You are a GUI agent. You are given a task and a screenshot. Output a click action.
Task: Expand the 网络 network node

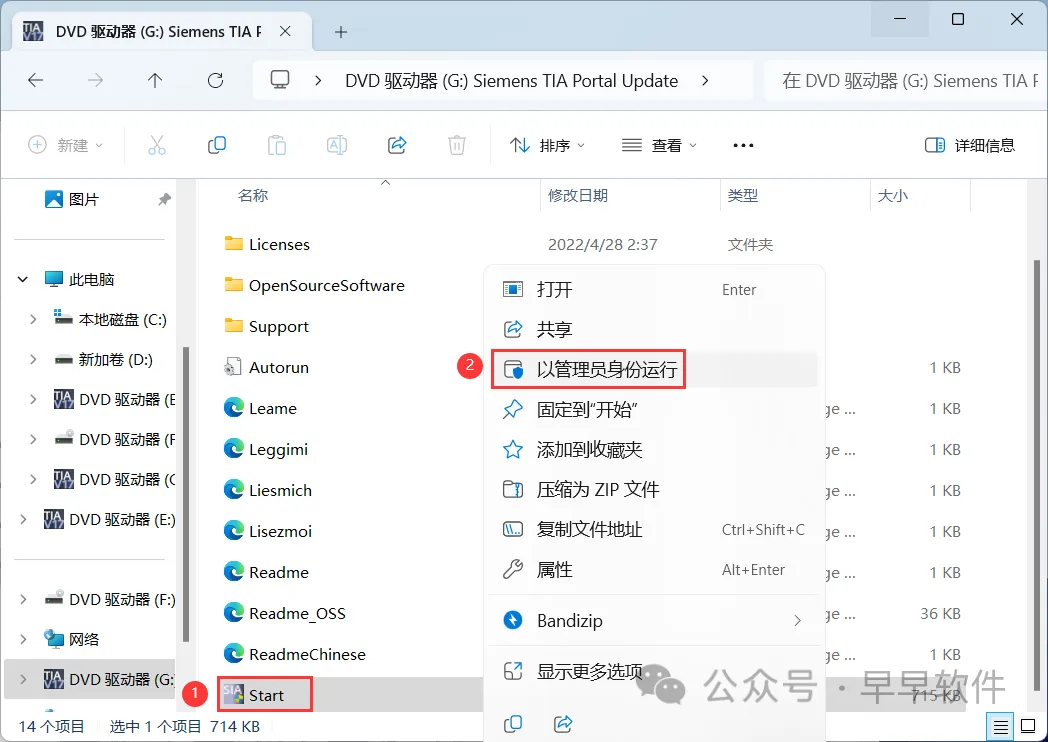pos(23,640)
